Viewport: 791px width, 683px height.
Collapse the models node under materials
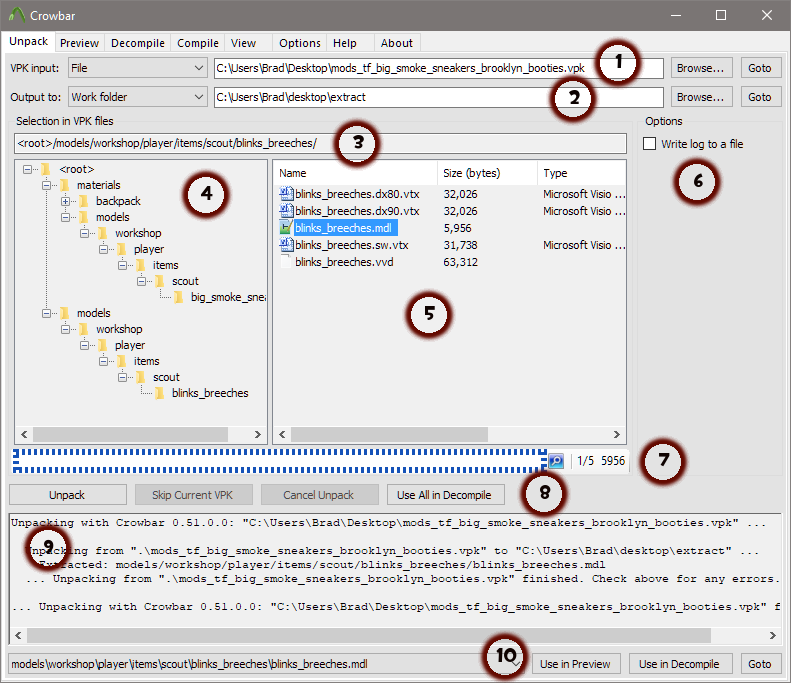coord(65,217)
